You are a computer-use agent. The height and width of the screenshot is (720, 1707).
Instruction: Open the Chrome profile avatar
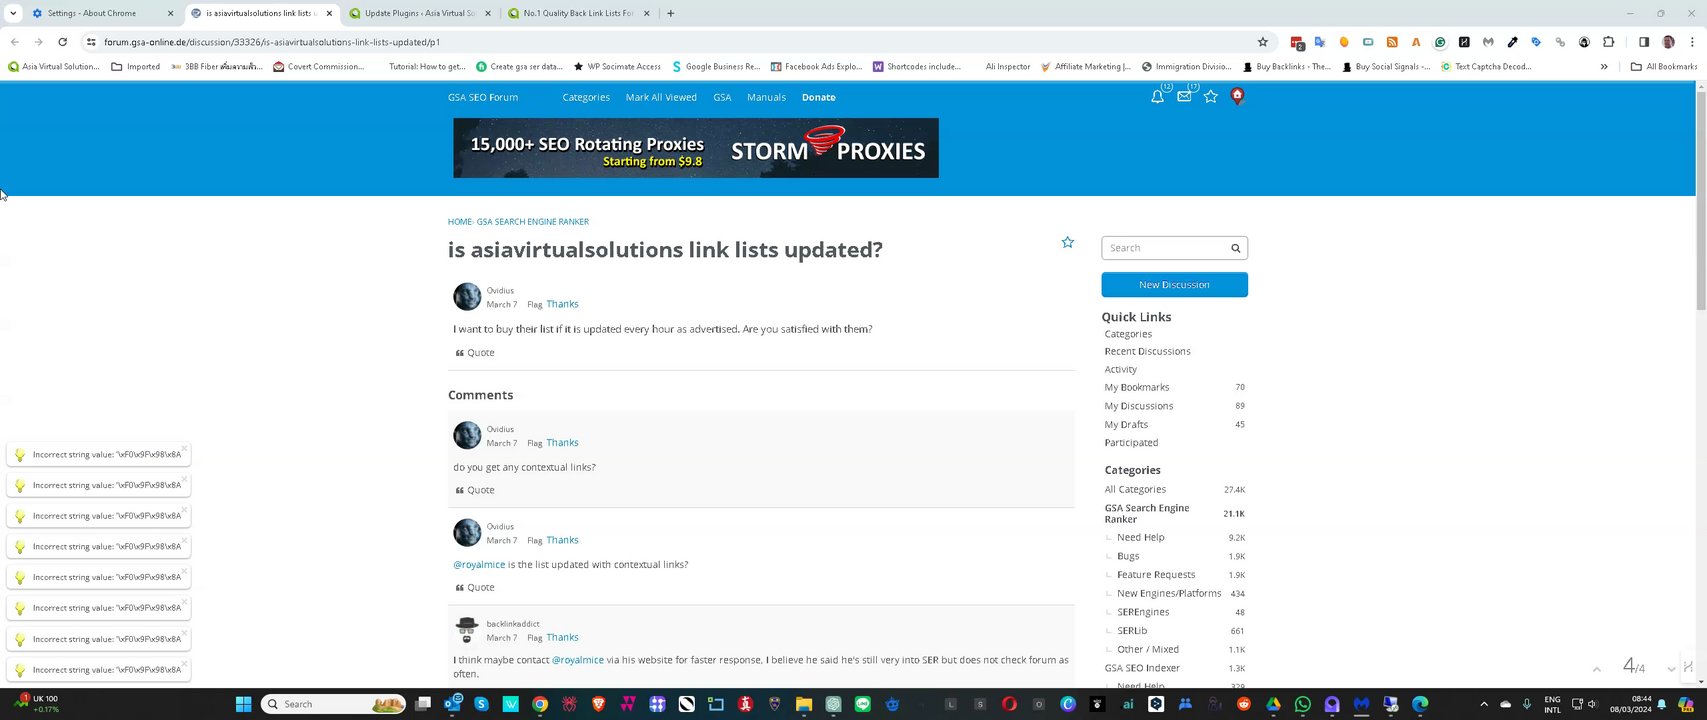(x=1668, y=42)
